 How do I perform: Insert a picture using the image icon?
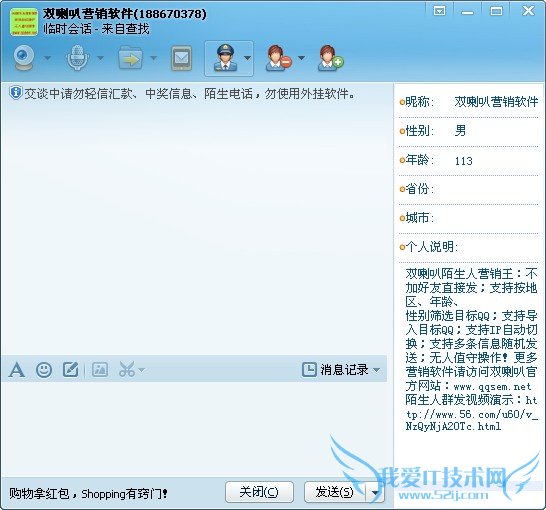[x=100, y=369]
